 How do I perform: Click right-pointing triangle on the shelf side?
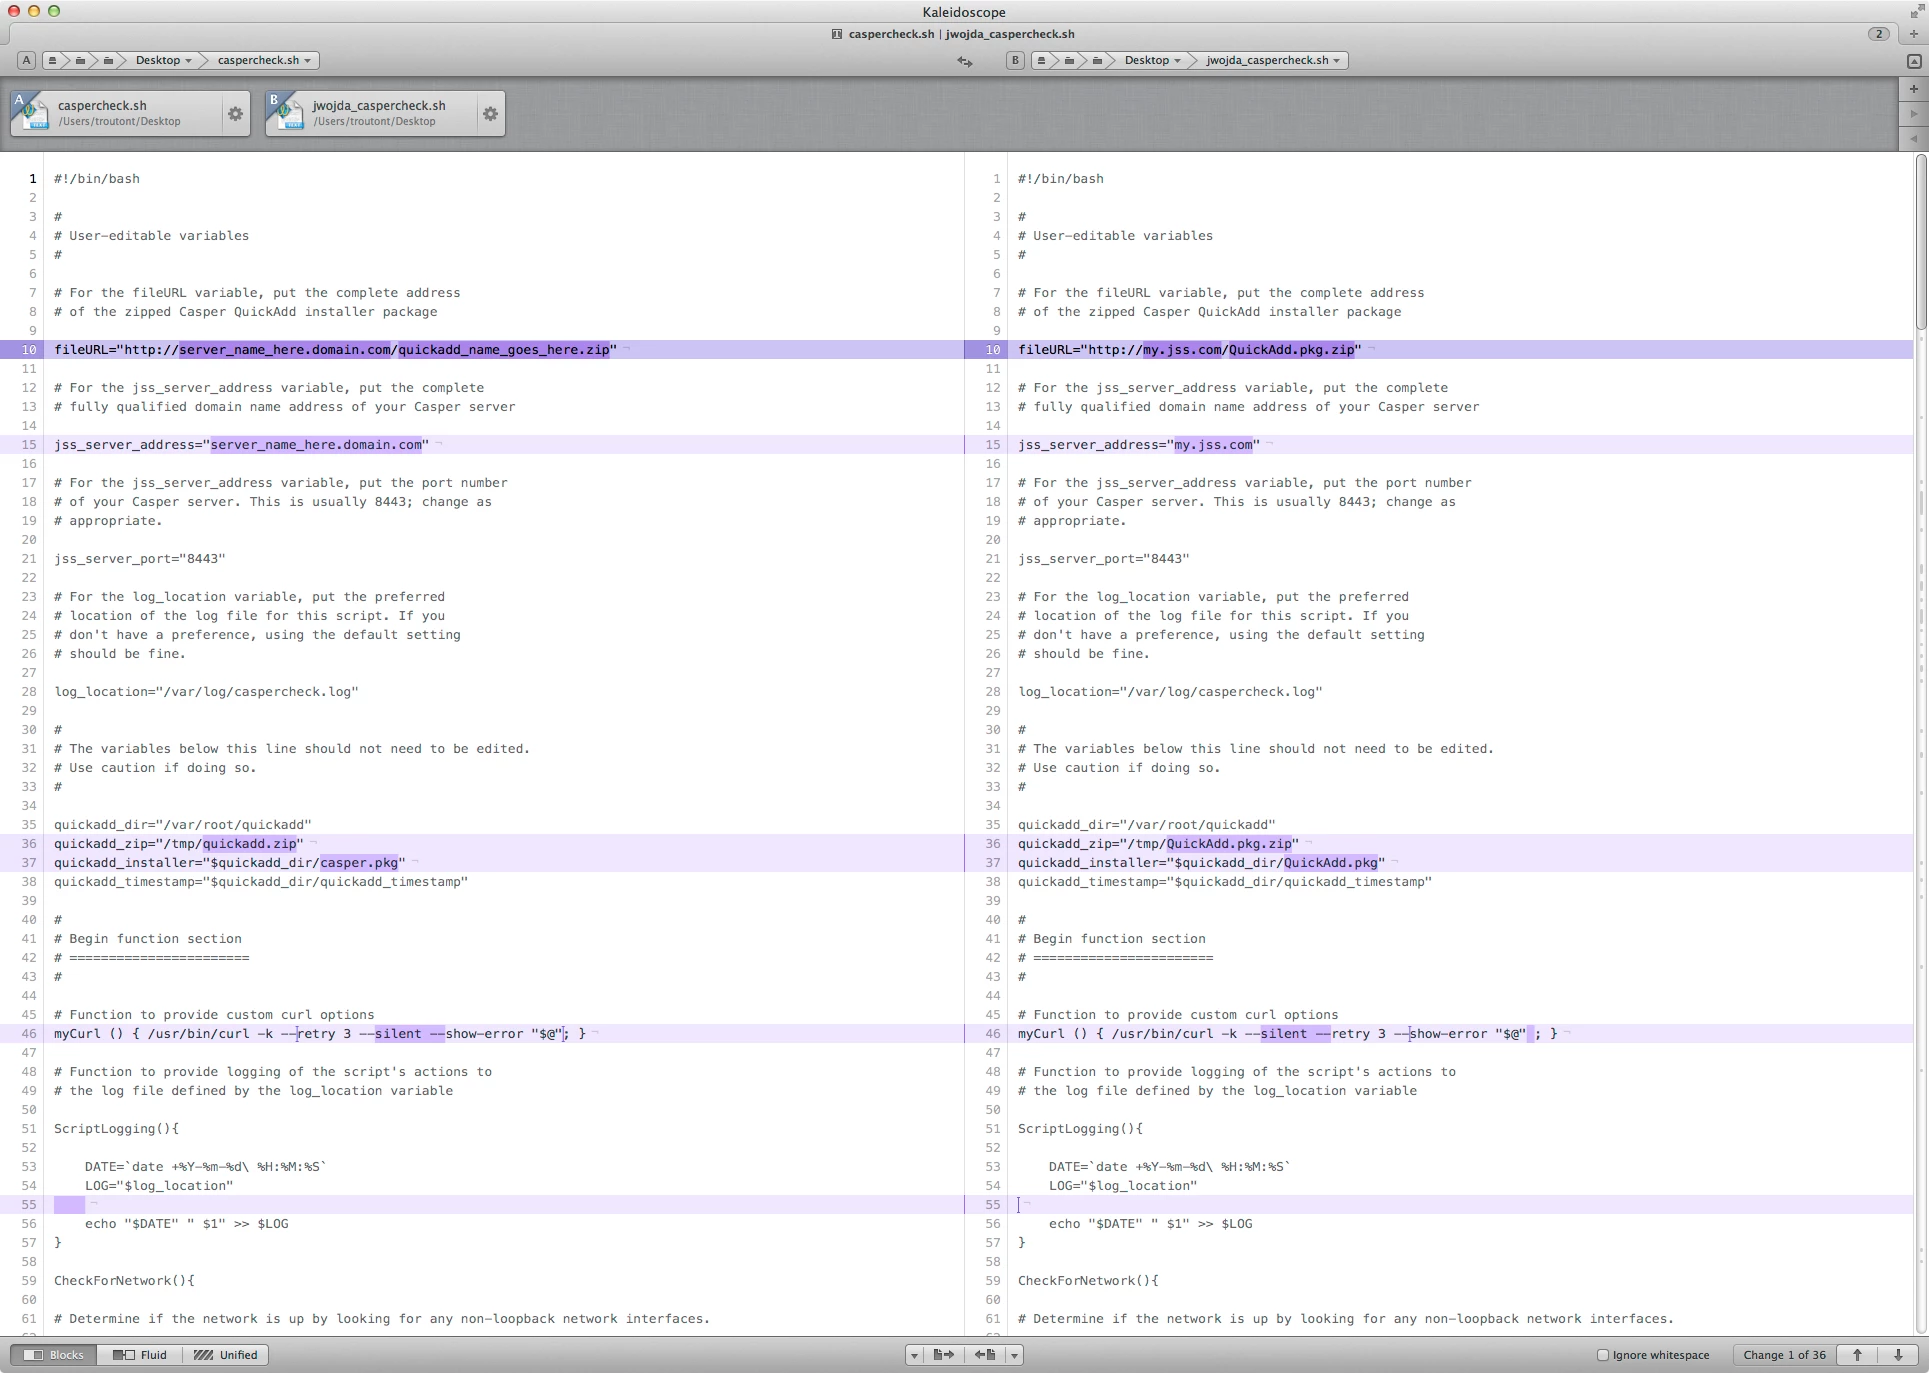(x=1913, y=114)
